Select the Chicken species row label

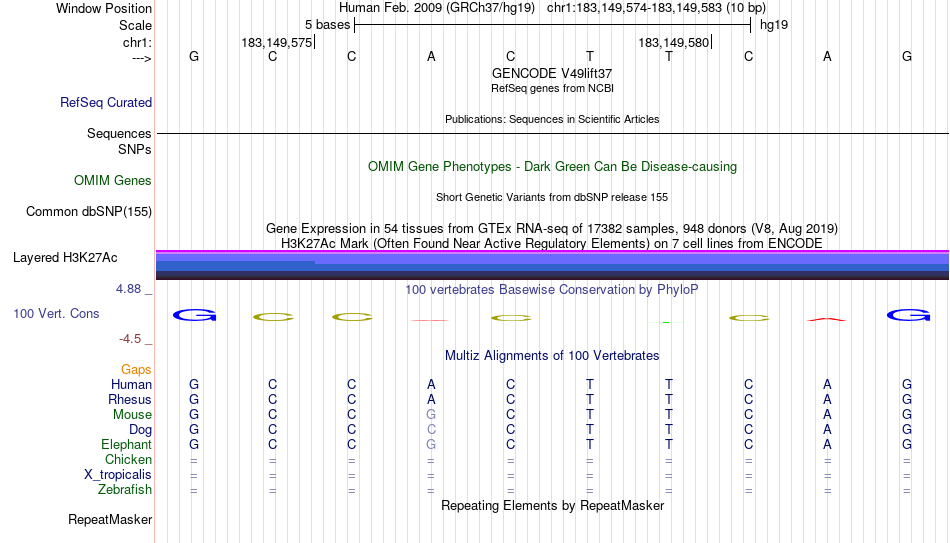pos(128,459)
